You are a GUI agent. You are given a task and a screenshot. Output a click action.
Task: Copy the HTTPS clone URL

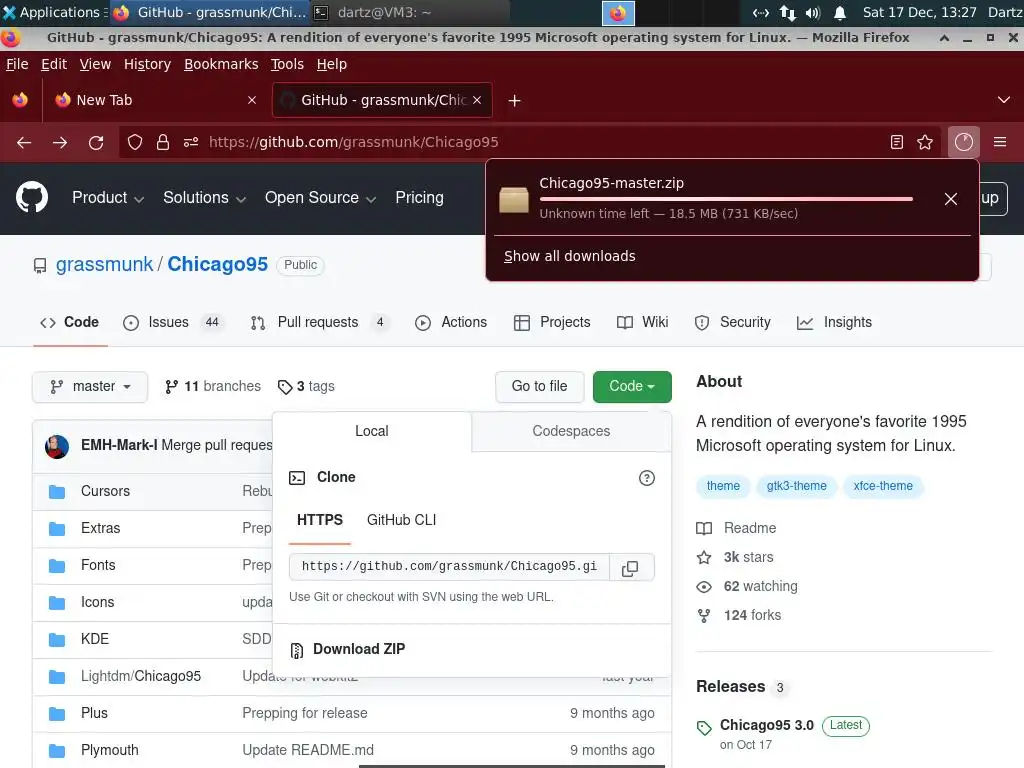(630, 568)
